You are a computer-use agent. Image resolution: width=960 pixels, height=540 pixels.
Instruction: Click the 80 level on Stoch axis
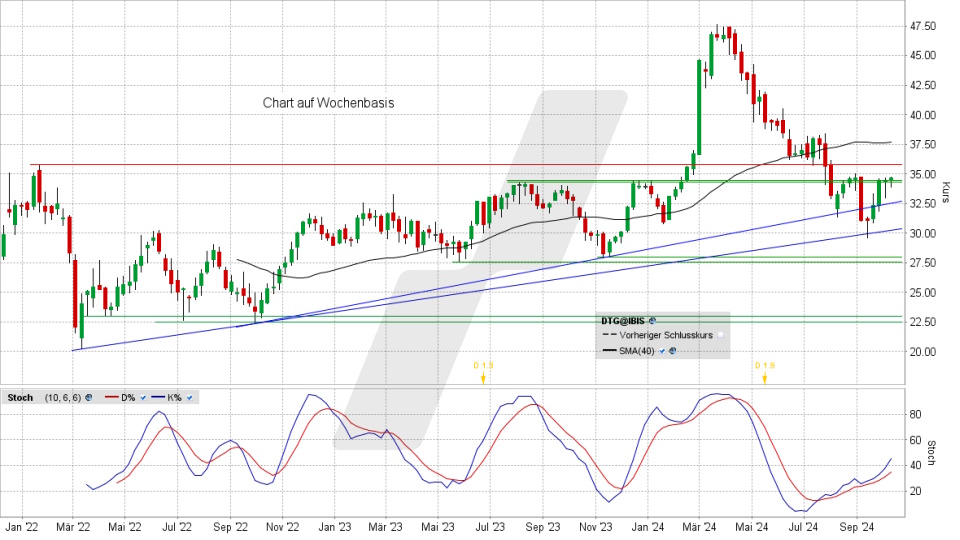point(915,414)
